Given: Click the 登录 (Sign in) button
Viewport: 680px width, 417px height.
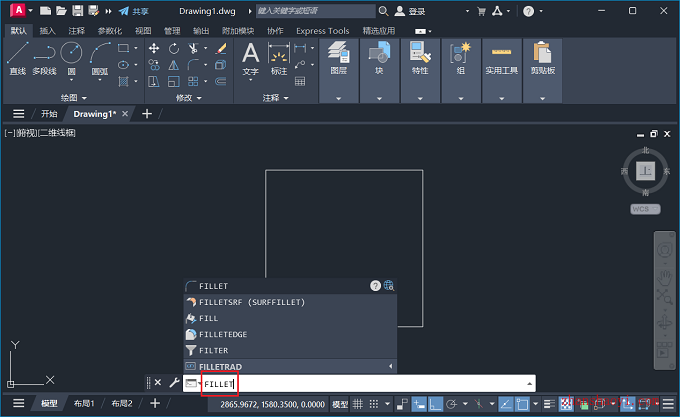Looking at the screenshot, I should click(410, 11).
